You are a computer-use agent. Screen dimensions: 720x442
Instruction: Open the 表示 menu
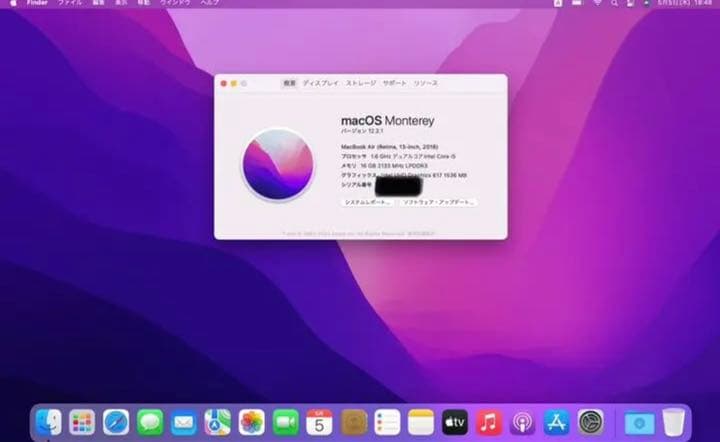pos(121,3)
